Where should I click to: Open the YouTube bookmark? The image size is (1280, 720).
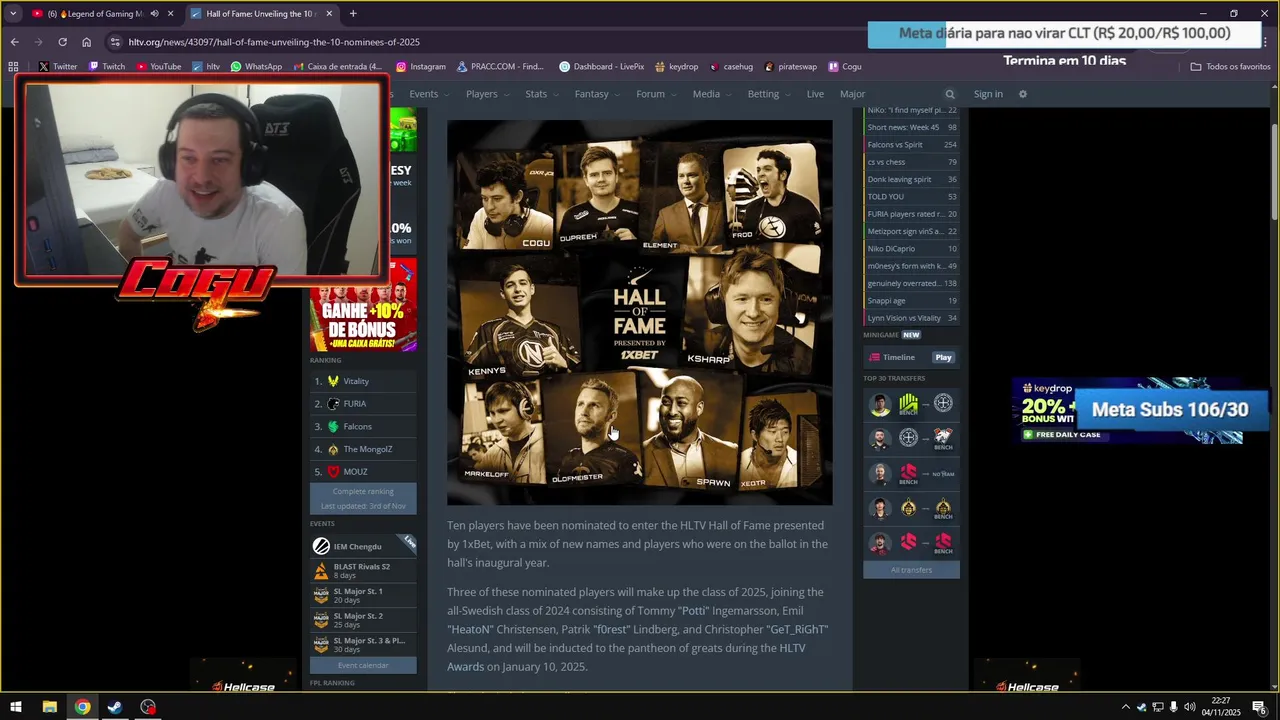159,67
